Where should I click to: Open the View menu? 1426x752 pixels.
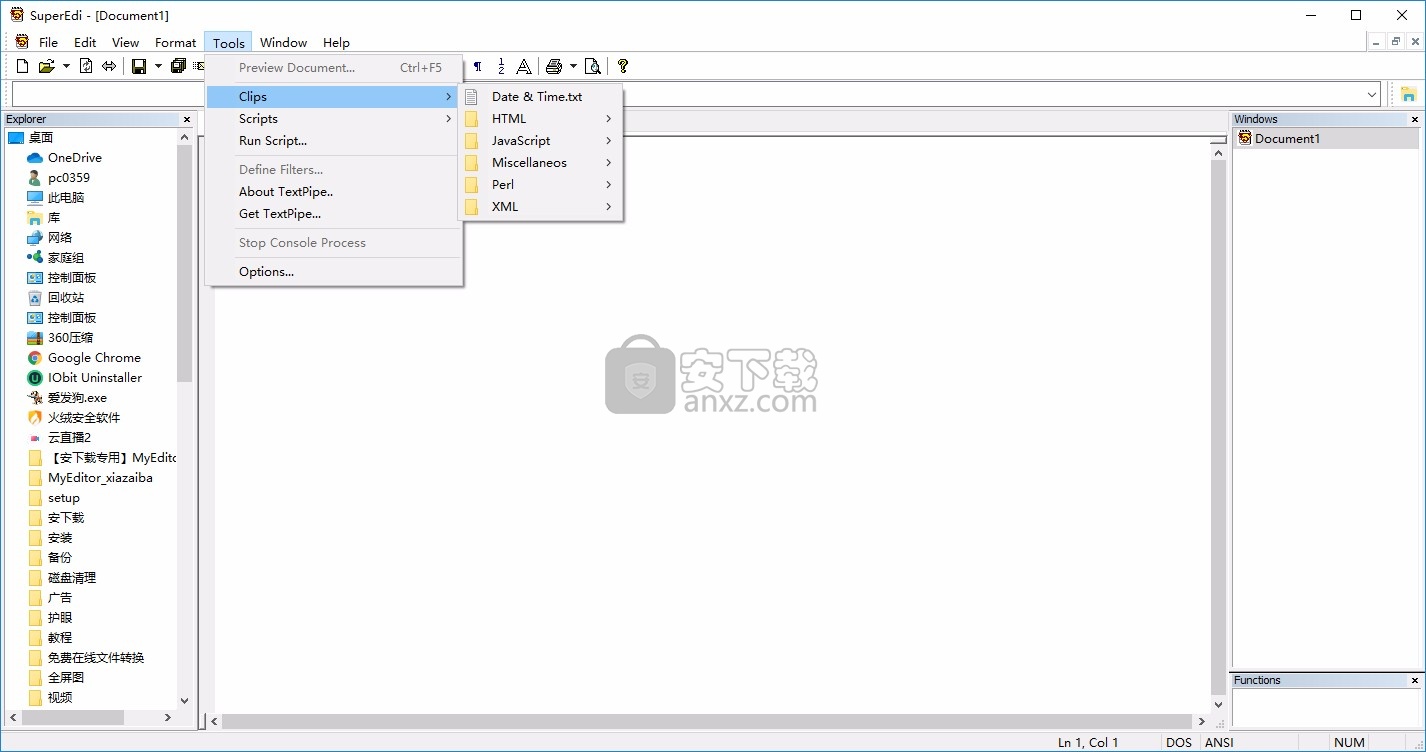tap(125, 42)
